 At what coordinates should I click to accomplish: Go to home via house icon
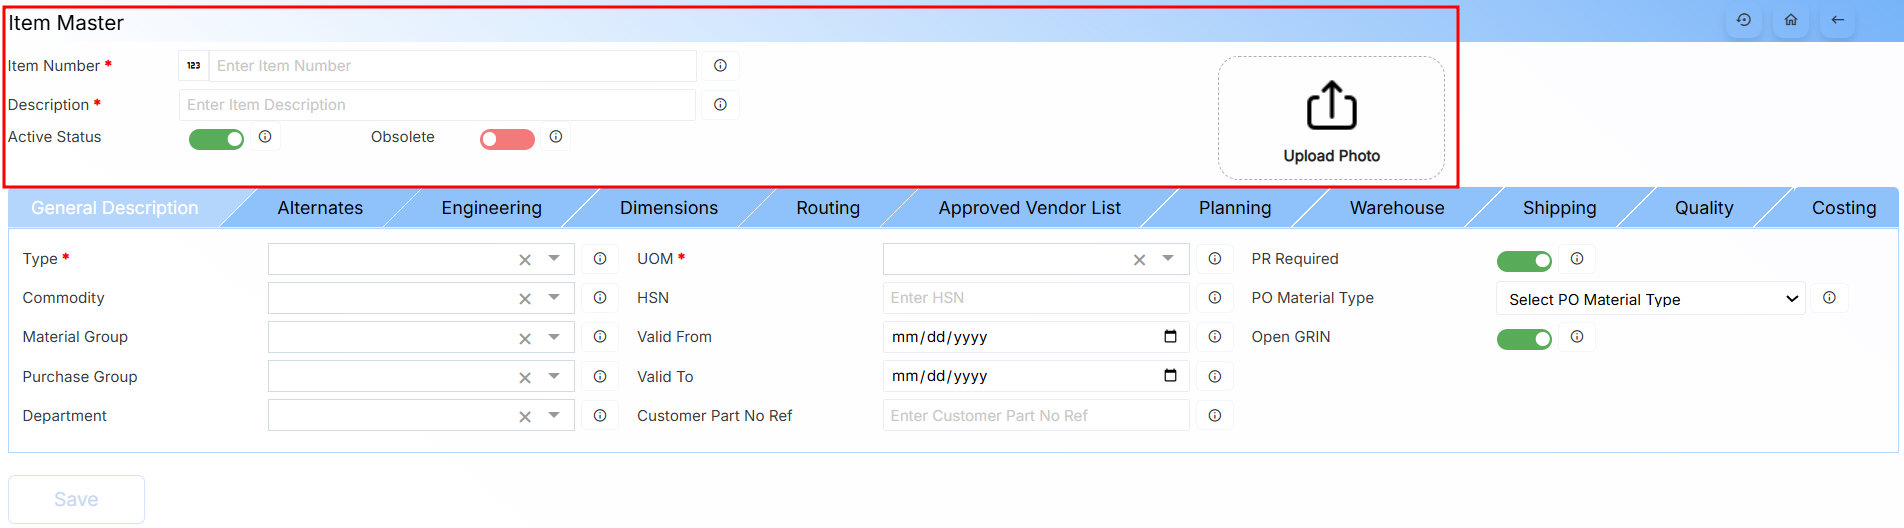click(x=1791, y=20)
